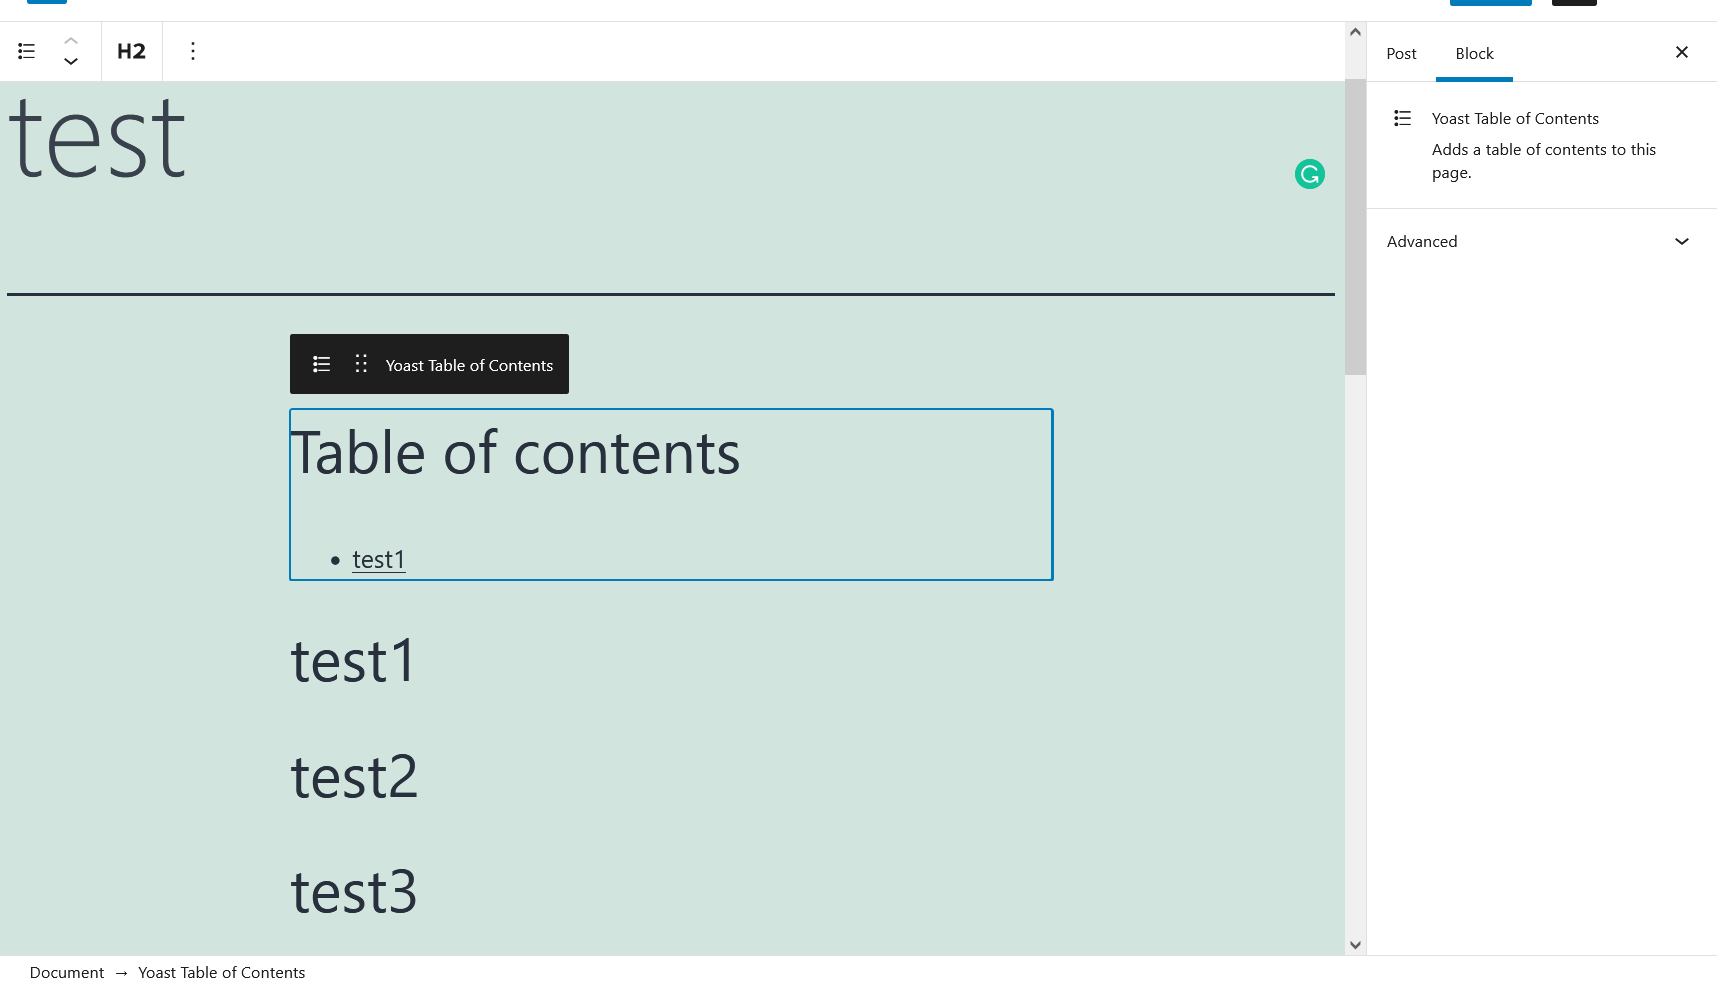
Task: Open the Document breadcrumb dropdown path
Action: (66, 972)
